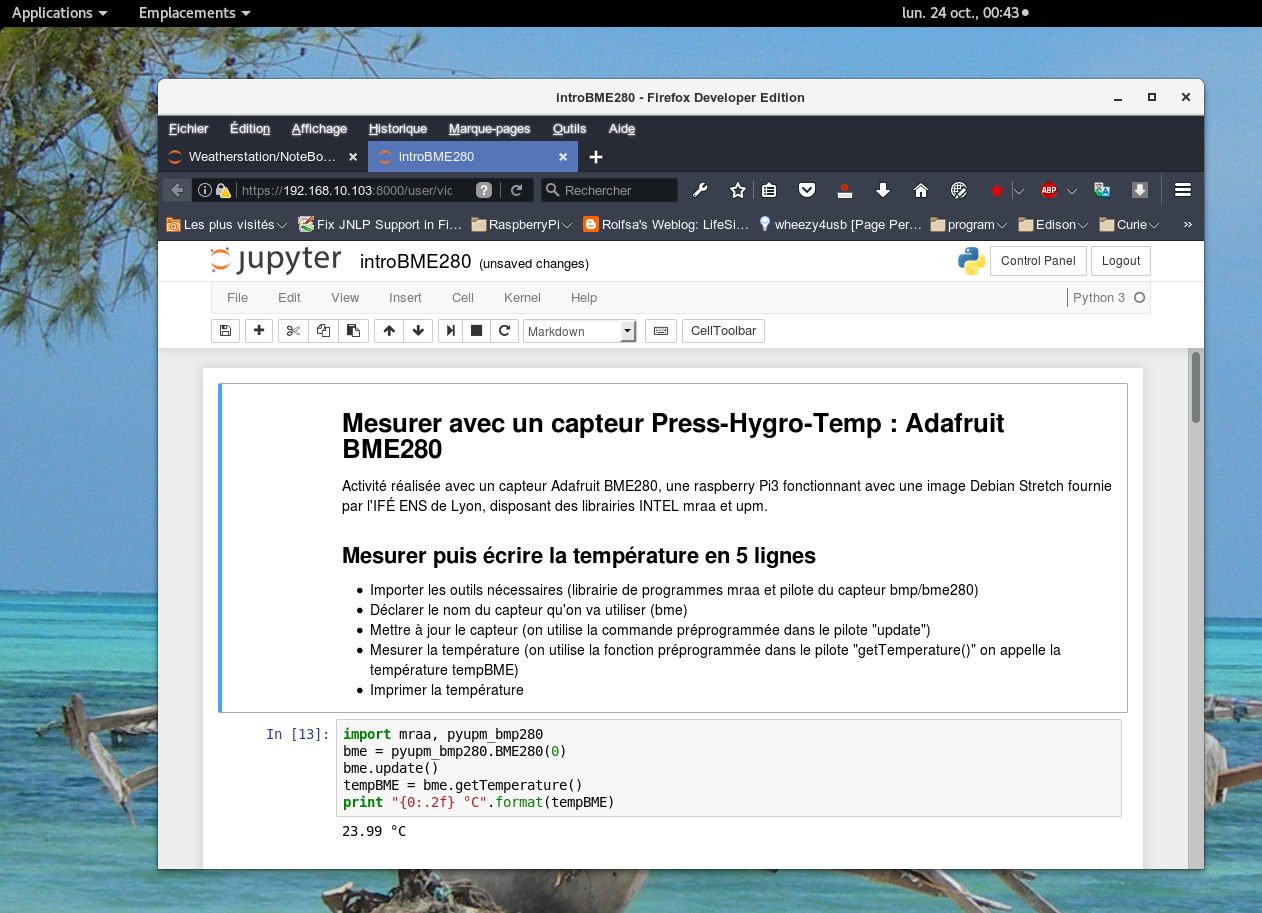Open Adblock Plus from the toolbar

[x=1048, y=190]
